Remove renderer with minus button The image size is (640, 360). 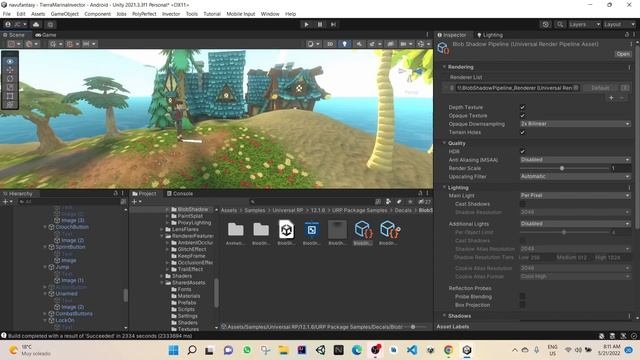click(x=622, y=98)
